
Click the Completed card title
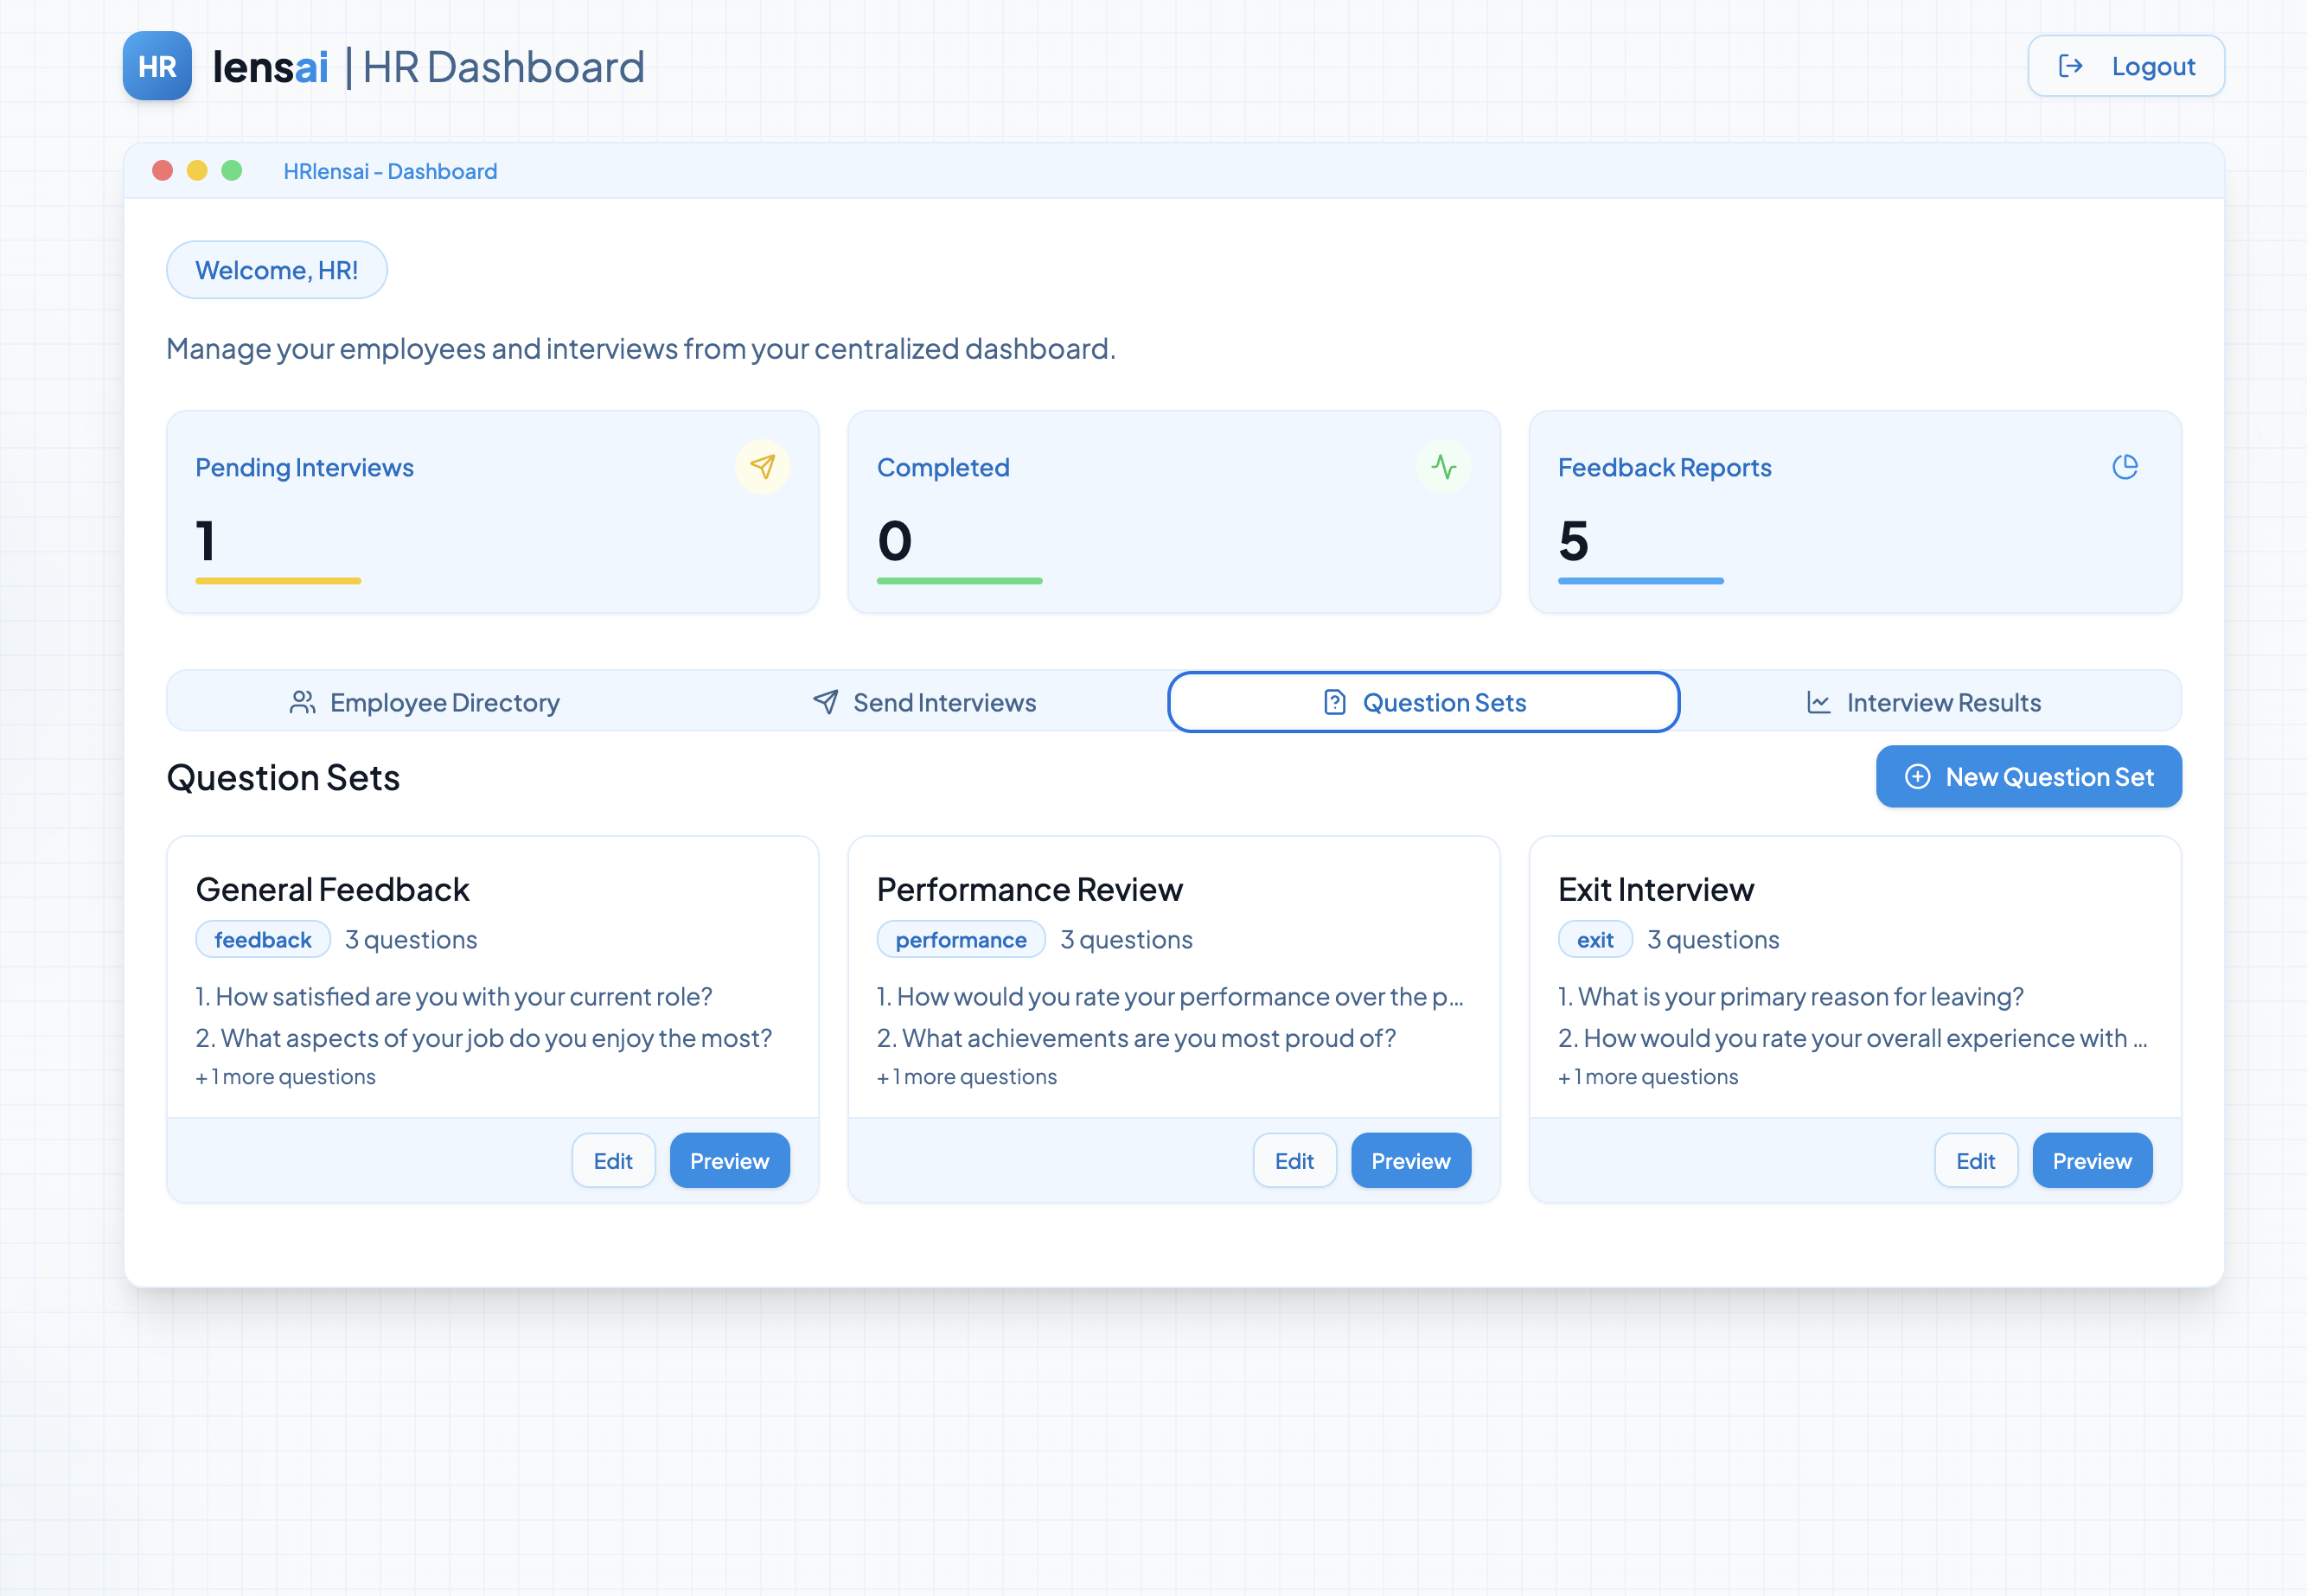tap(943, 468)
